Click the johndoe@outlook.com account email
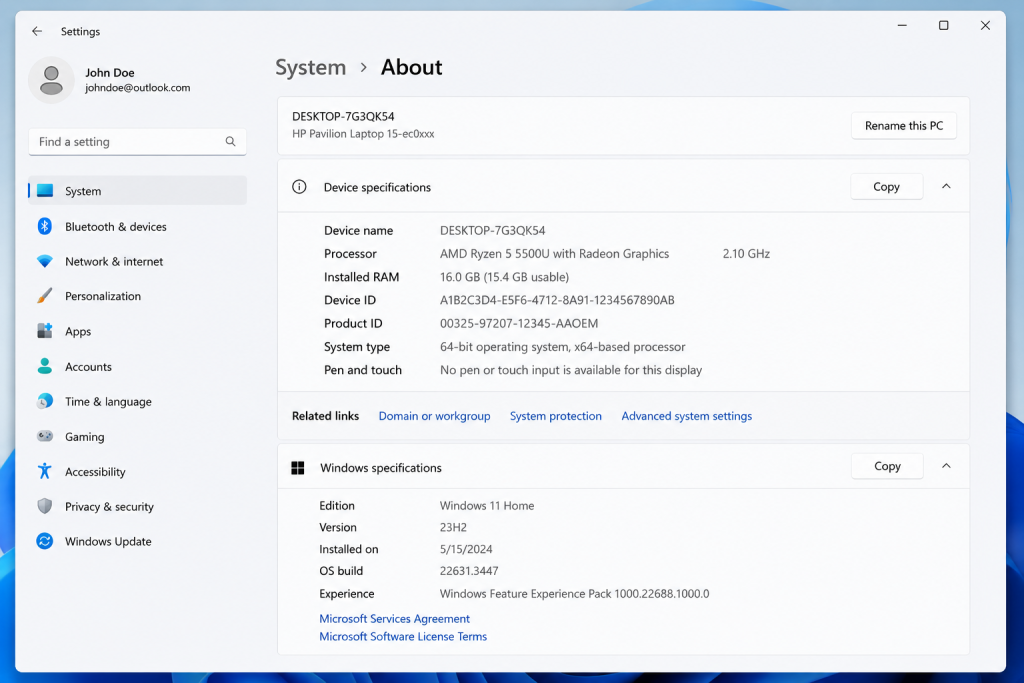This screenshot has width=1024, height=683. tap(138, 87)
